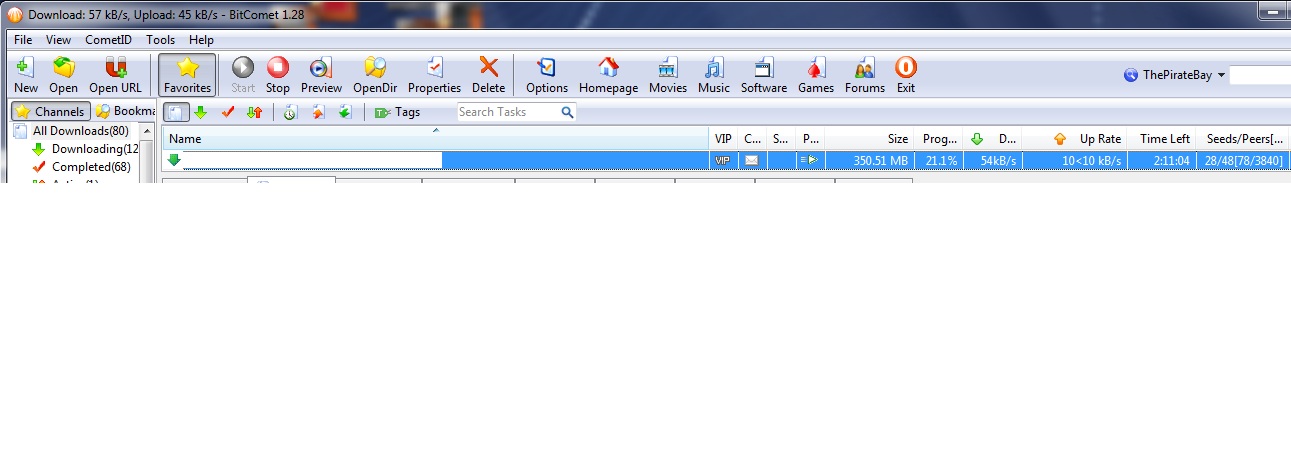1291x449 pixels.
Task: Toggle the completed-only filter red checkmark
Action: point(227,112)
